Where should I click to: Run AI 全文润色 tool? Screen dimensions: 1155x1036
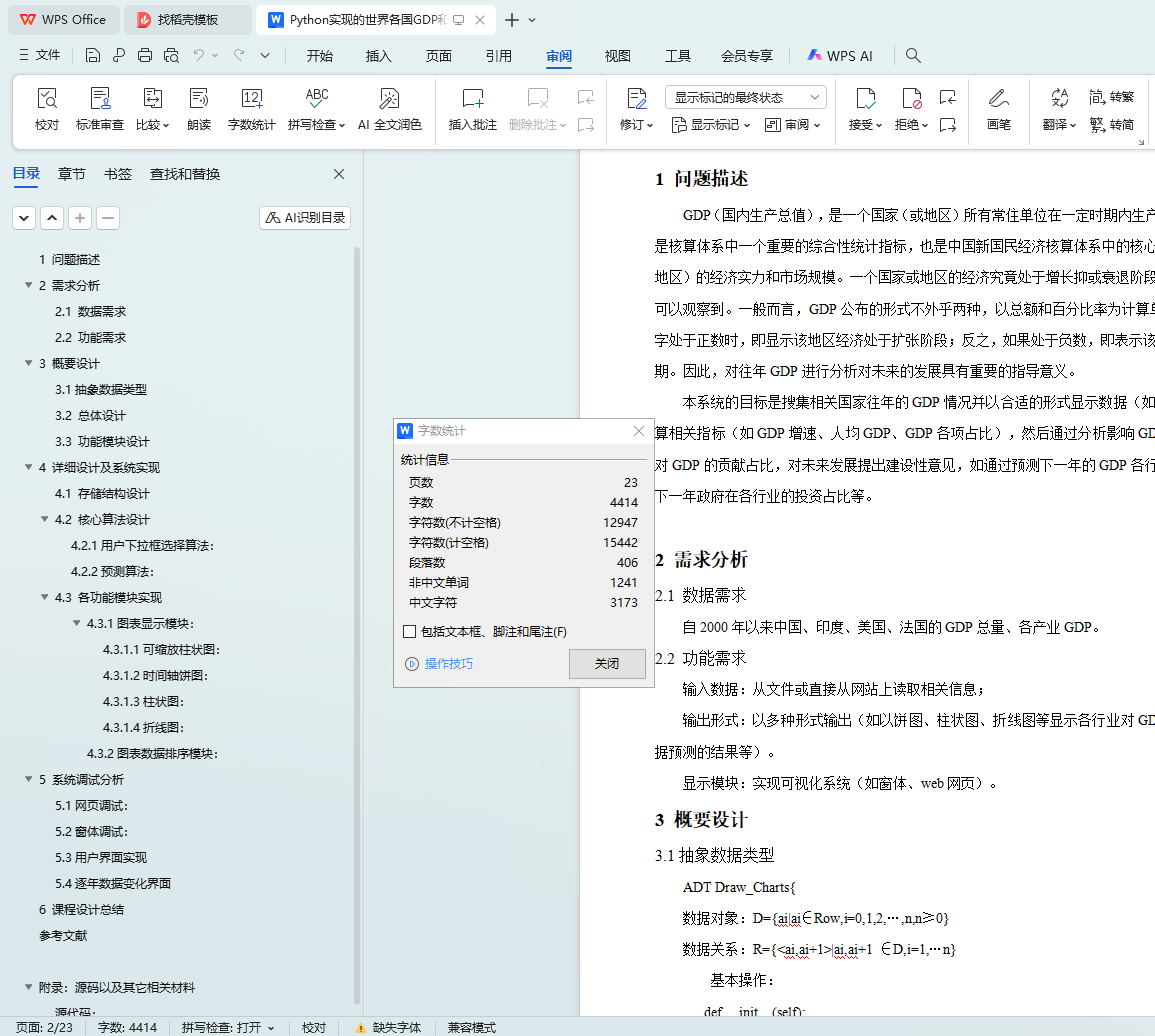pos(390,109)
